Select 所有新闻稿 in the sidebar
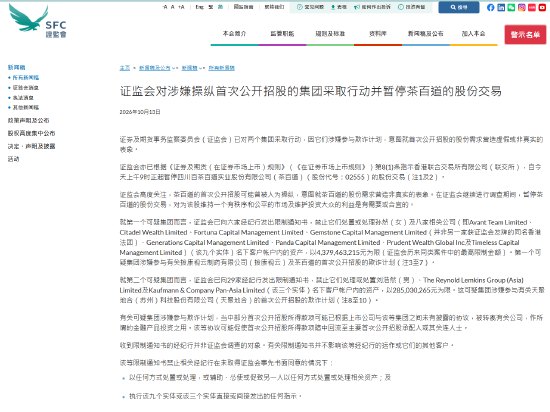 pos(26,77)
